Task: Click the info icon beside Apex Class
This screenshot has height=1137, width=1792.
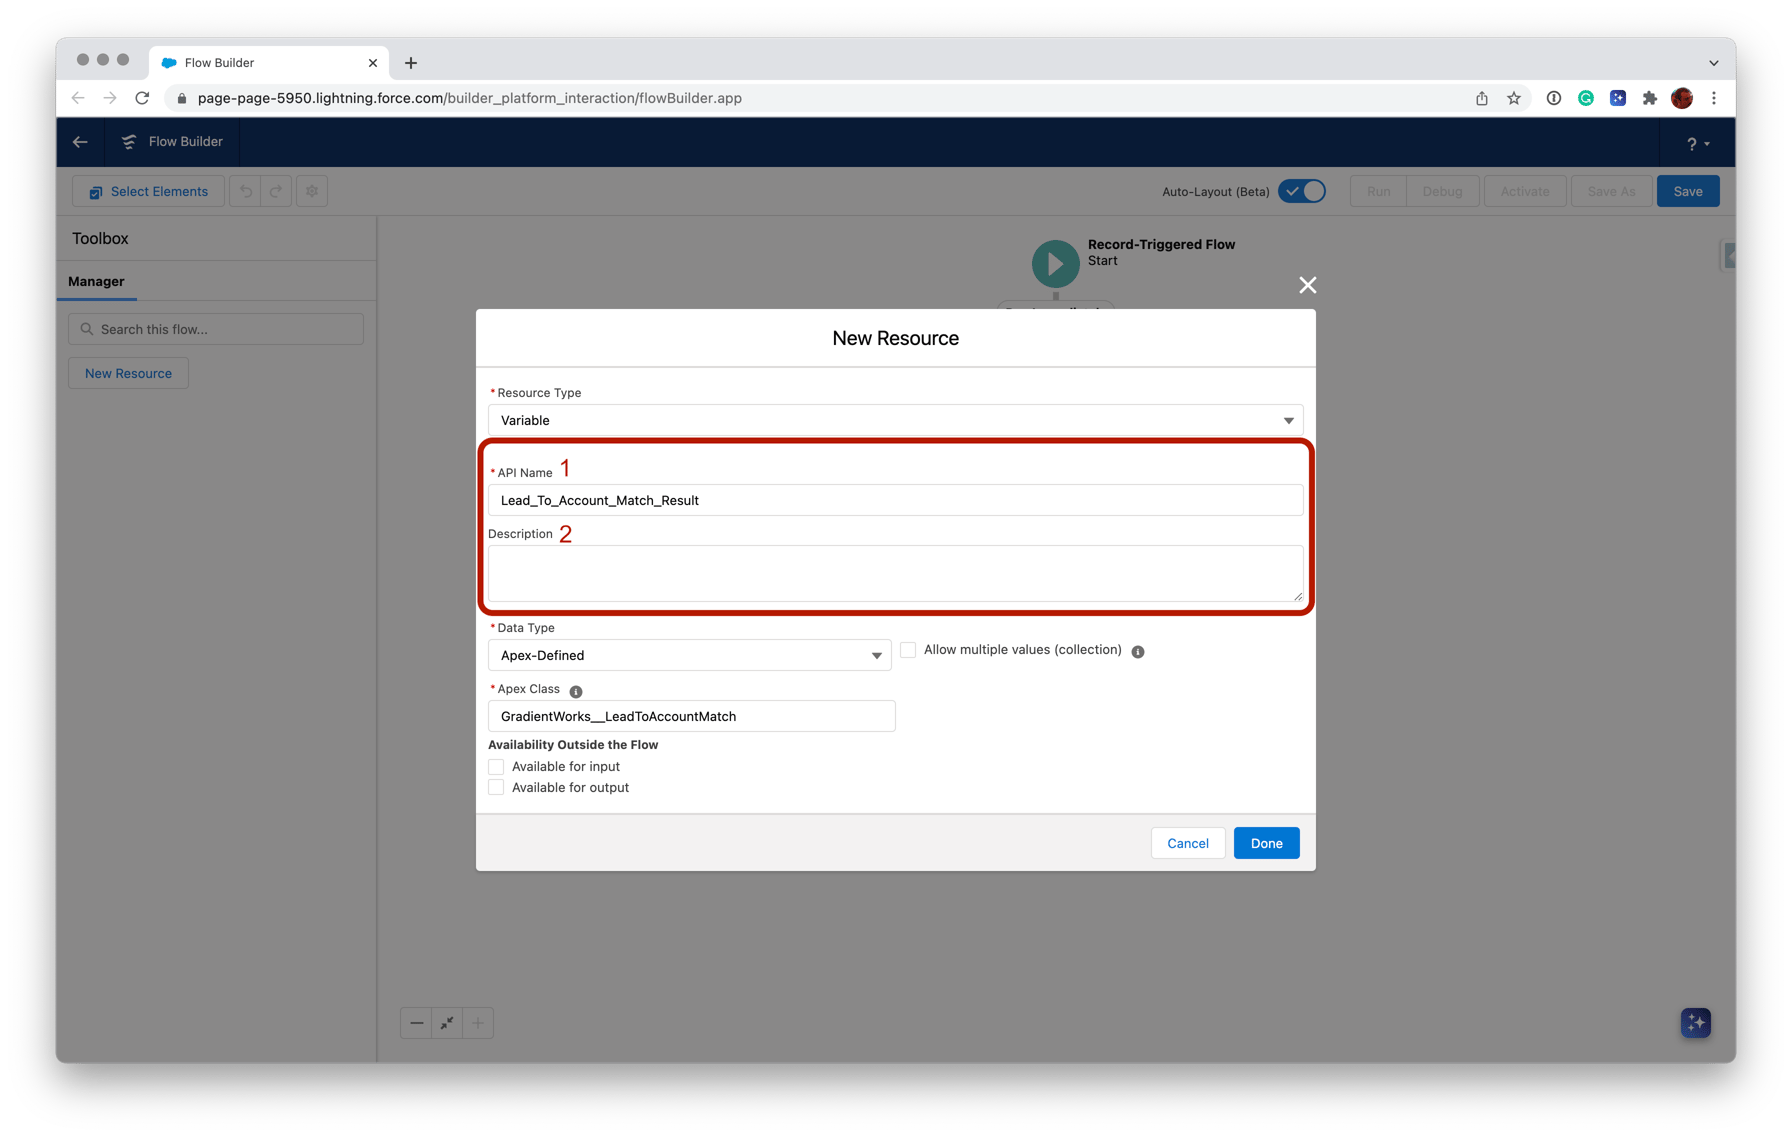Action: tap(575, 690)
